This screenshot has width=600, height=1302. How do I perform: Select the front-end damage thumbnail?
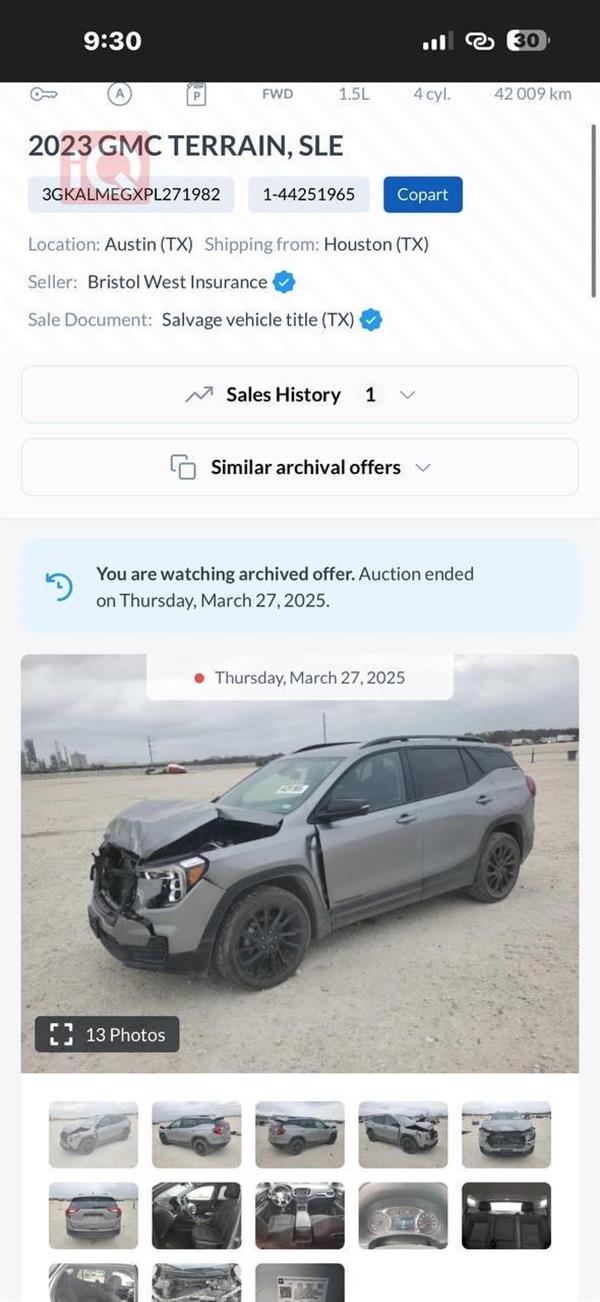click(x=506, y=1135)
